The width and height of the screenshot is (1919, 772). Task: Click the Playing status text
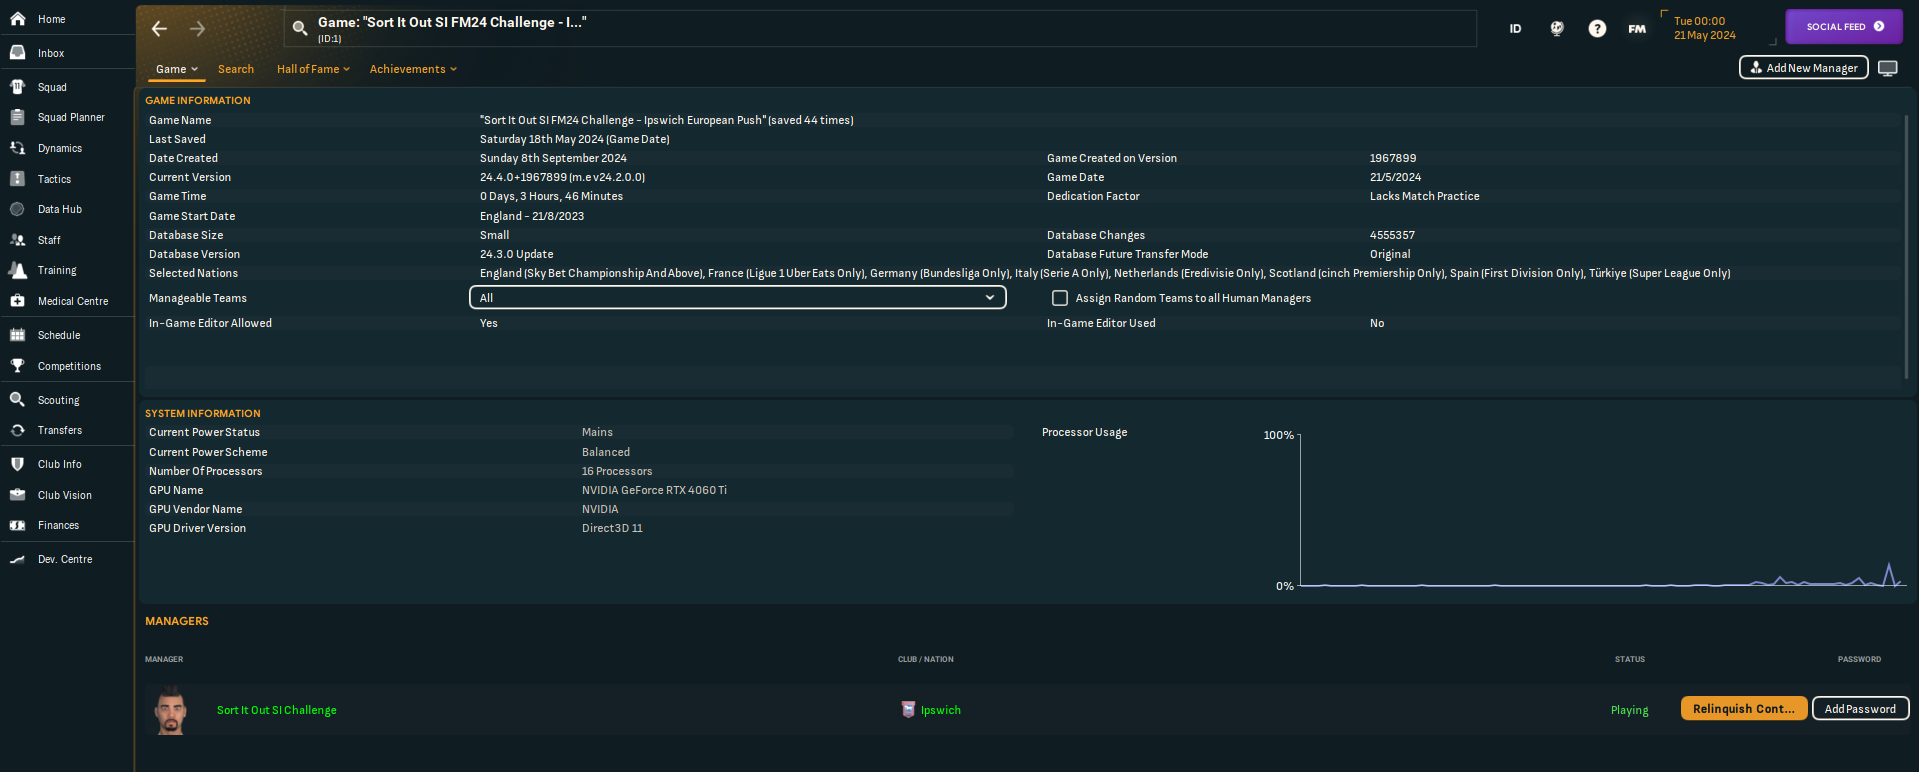coord(1629,710)
